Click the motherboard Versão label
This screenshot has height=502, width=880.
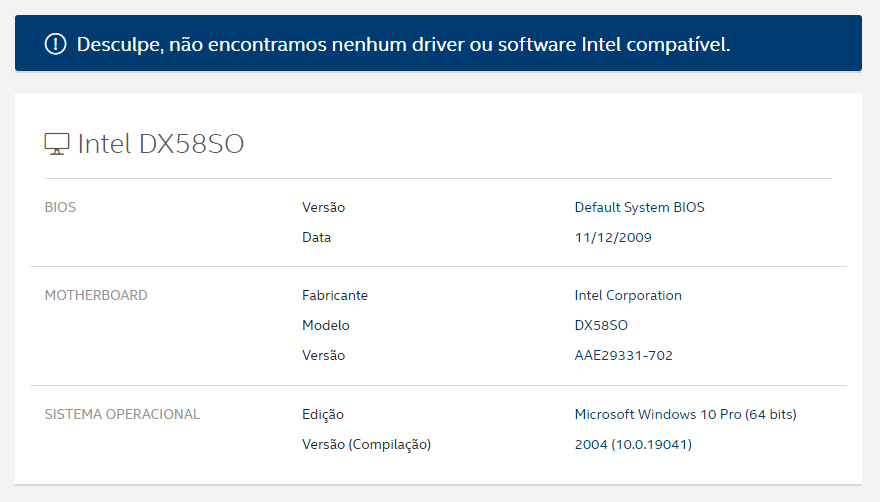point(323,355)
